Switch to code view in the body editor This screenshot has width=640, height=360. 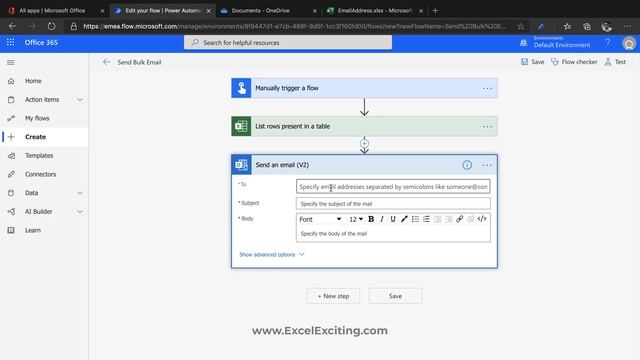482,219
